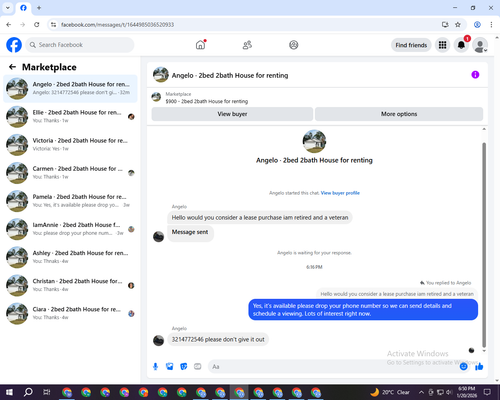This screenshot has height=400, width=500.
Task: Open the Pamela conversation
Action: (70, 201)
